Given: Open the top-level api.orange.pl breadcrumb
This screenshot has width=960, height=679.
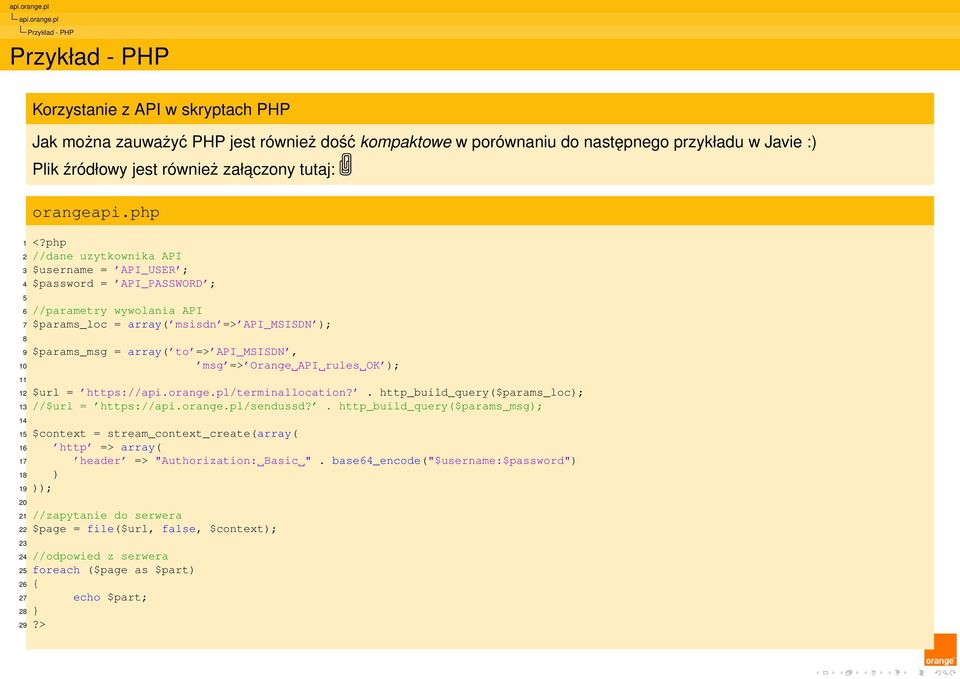Looking at the screenshot, I should (x=29, y=7).
